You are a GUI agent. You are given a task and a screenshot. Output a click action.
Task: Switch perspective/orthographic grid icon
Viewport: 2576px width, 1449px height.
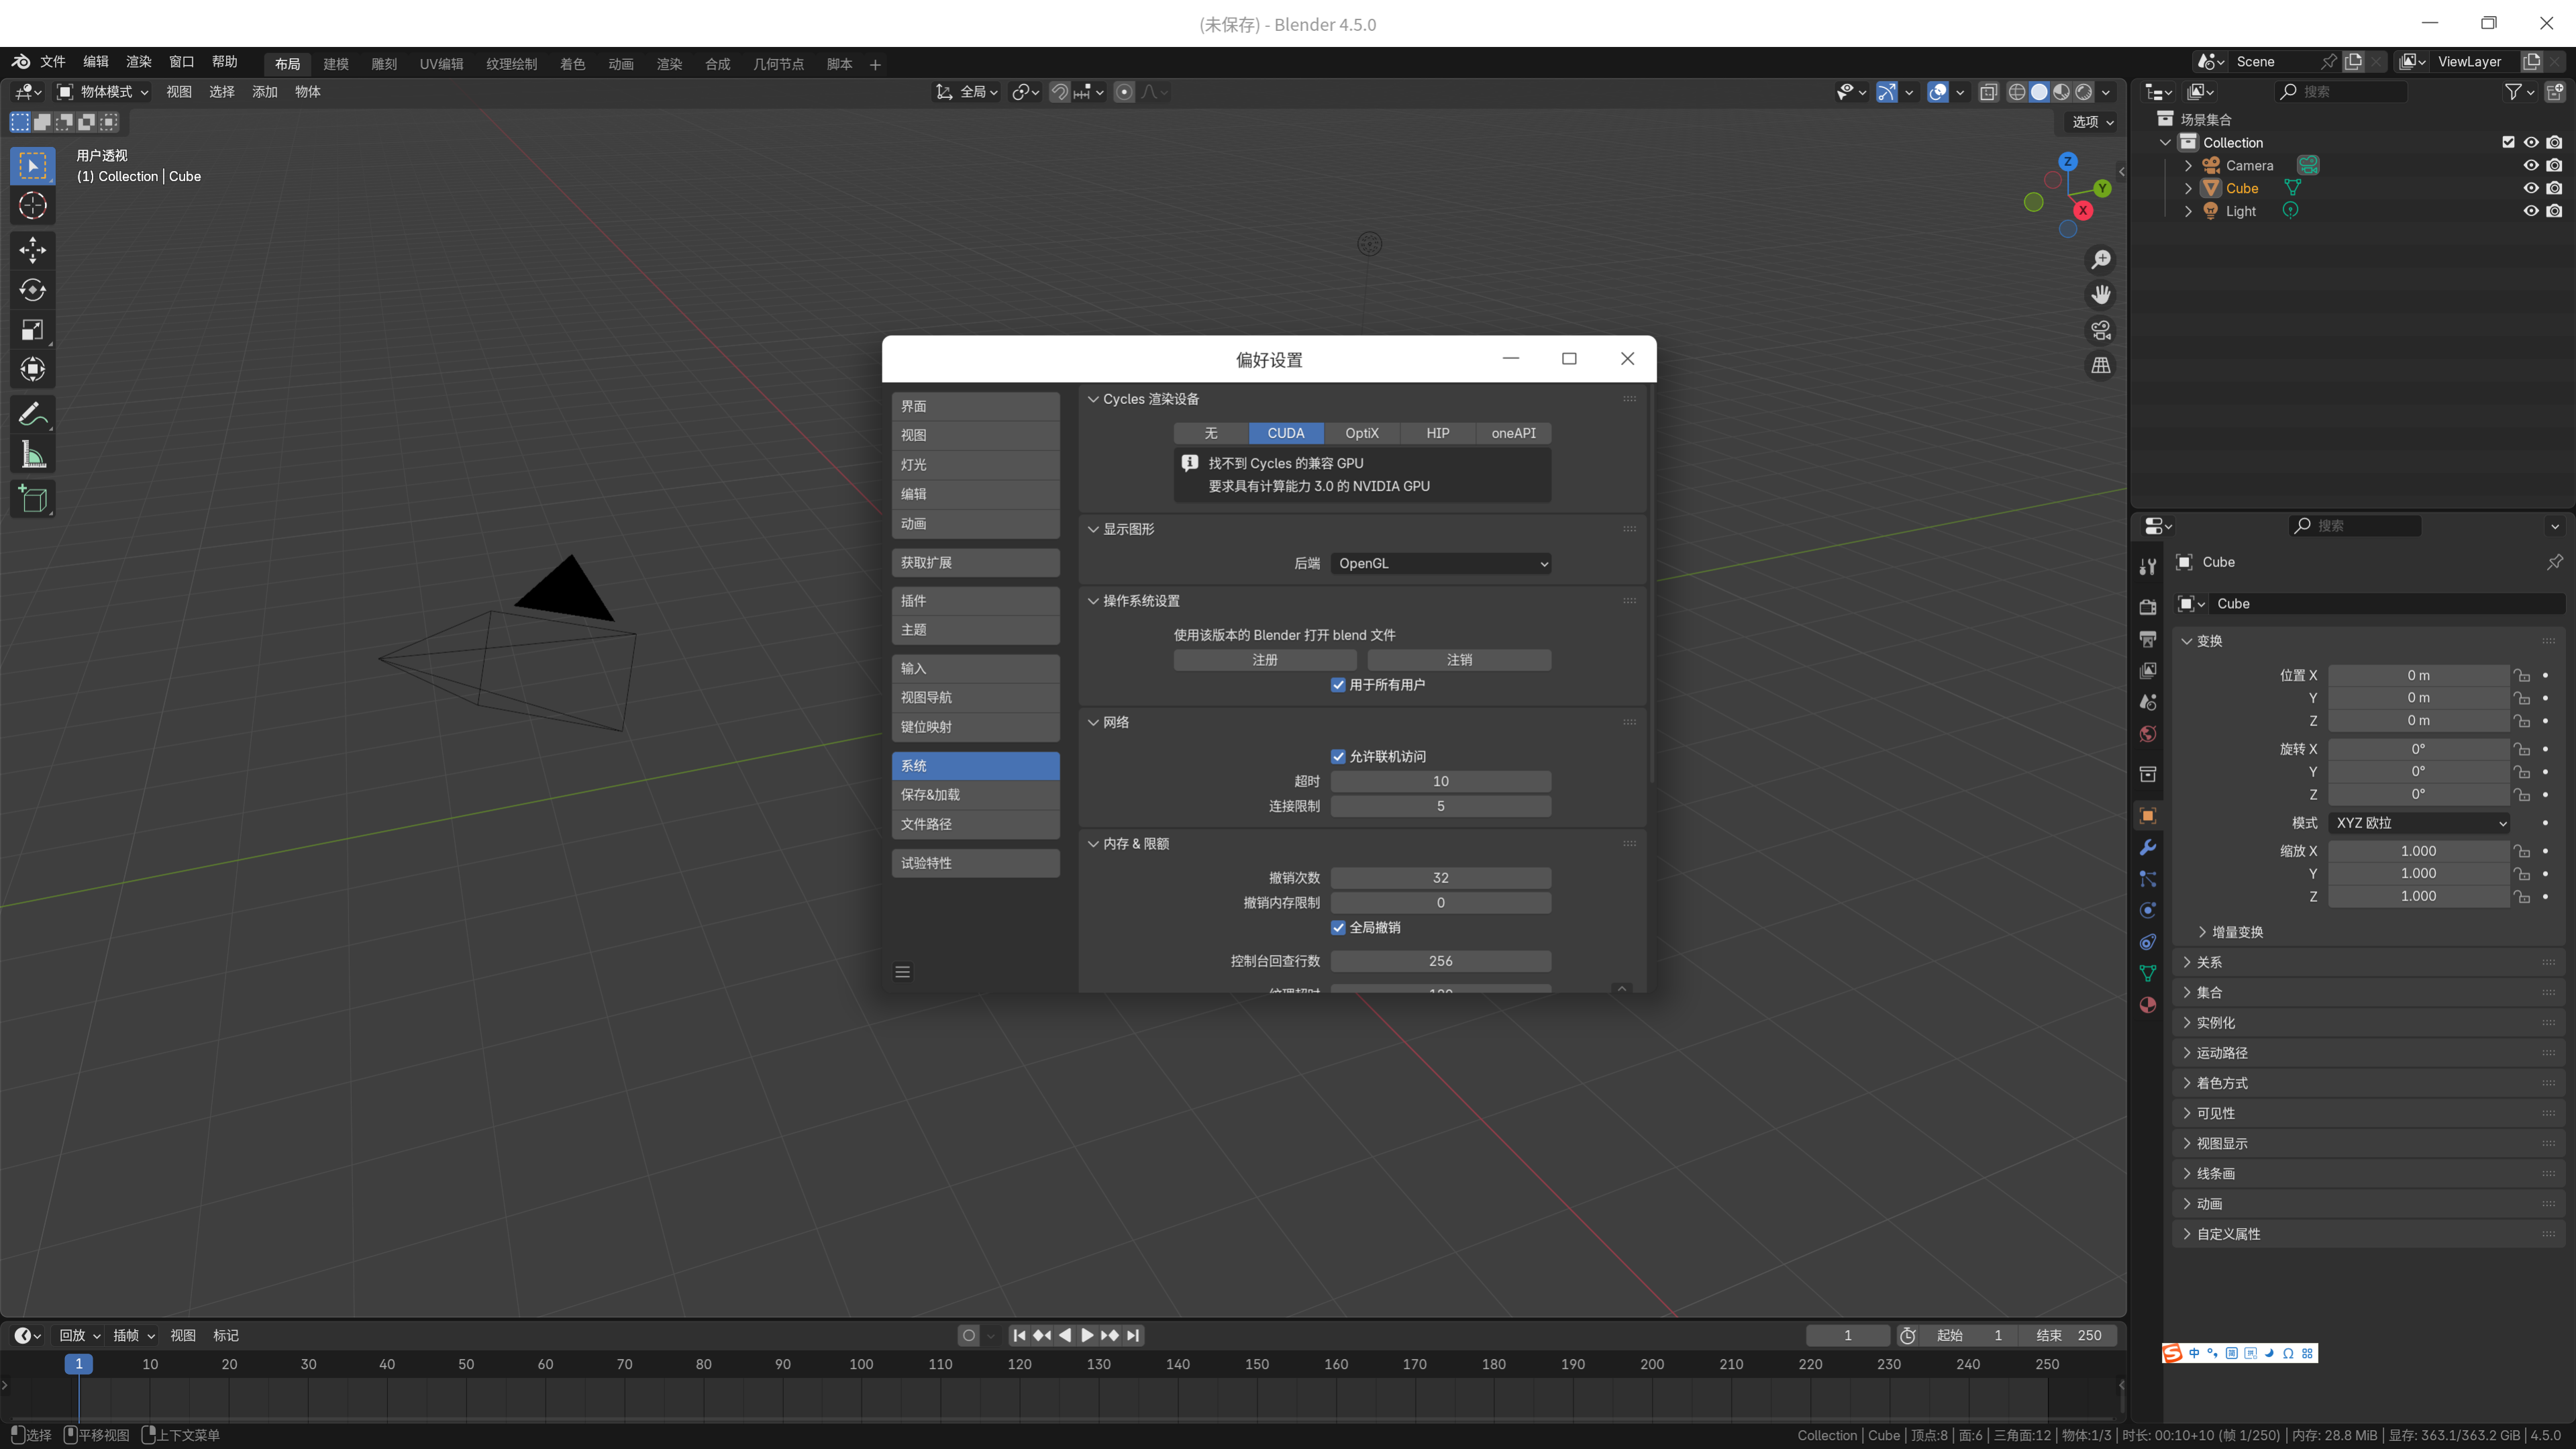(x=2101, y=366)
